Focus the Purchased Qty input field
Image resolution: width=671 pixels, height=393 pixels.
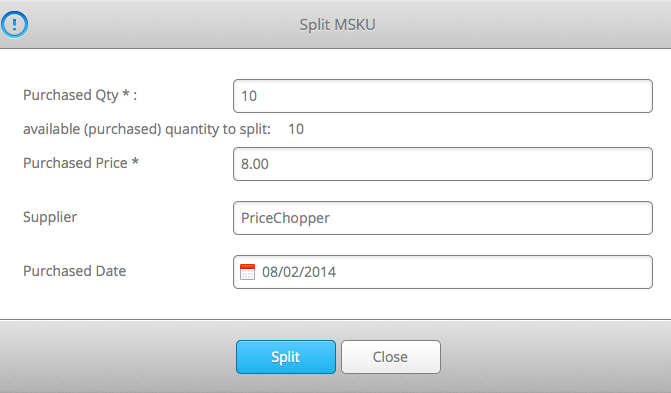coord(442,96)
